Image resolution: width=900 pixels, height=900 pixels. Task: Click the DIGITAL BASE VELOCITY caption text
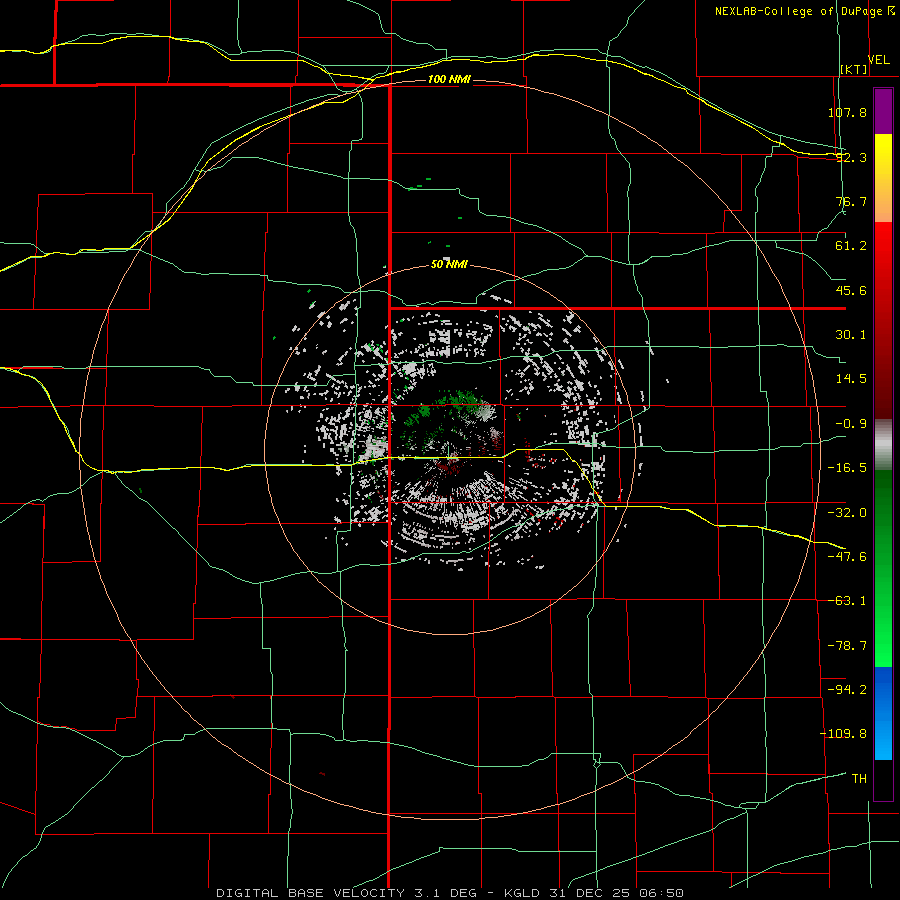point(311,893)
